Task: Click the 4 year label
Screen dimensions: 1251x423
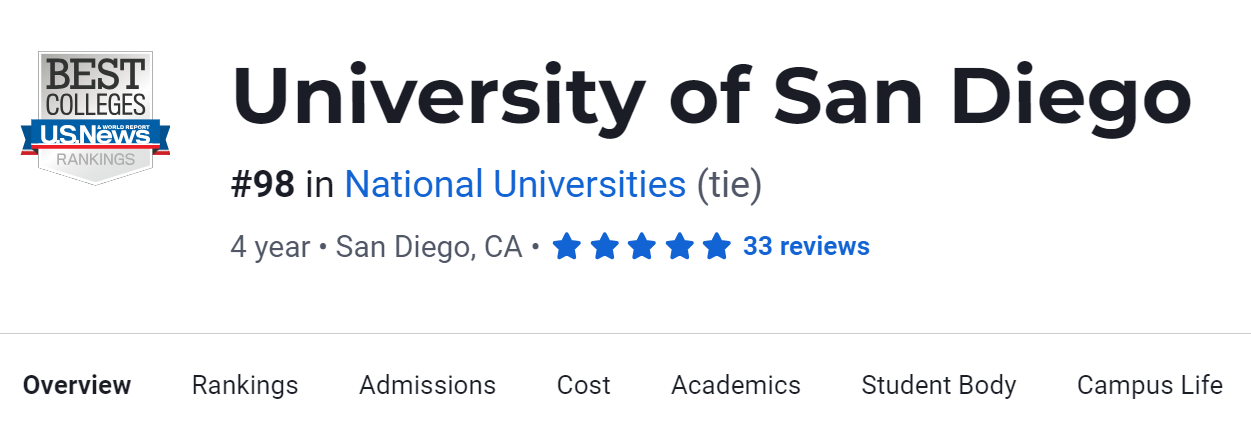Action: tap(270, 247)
